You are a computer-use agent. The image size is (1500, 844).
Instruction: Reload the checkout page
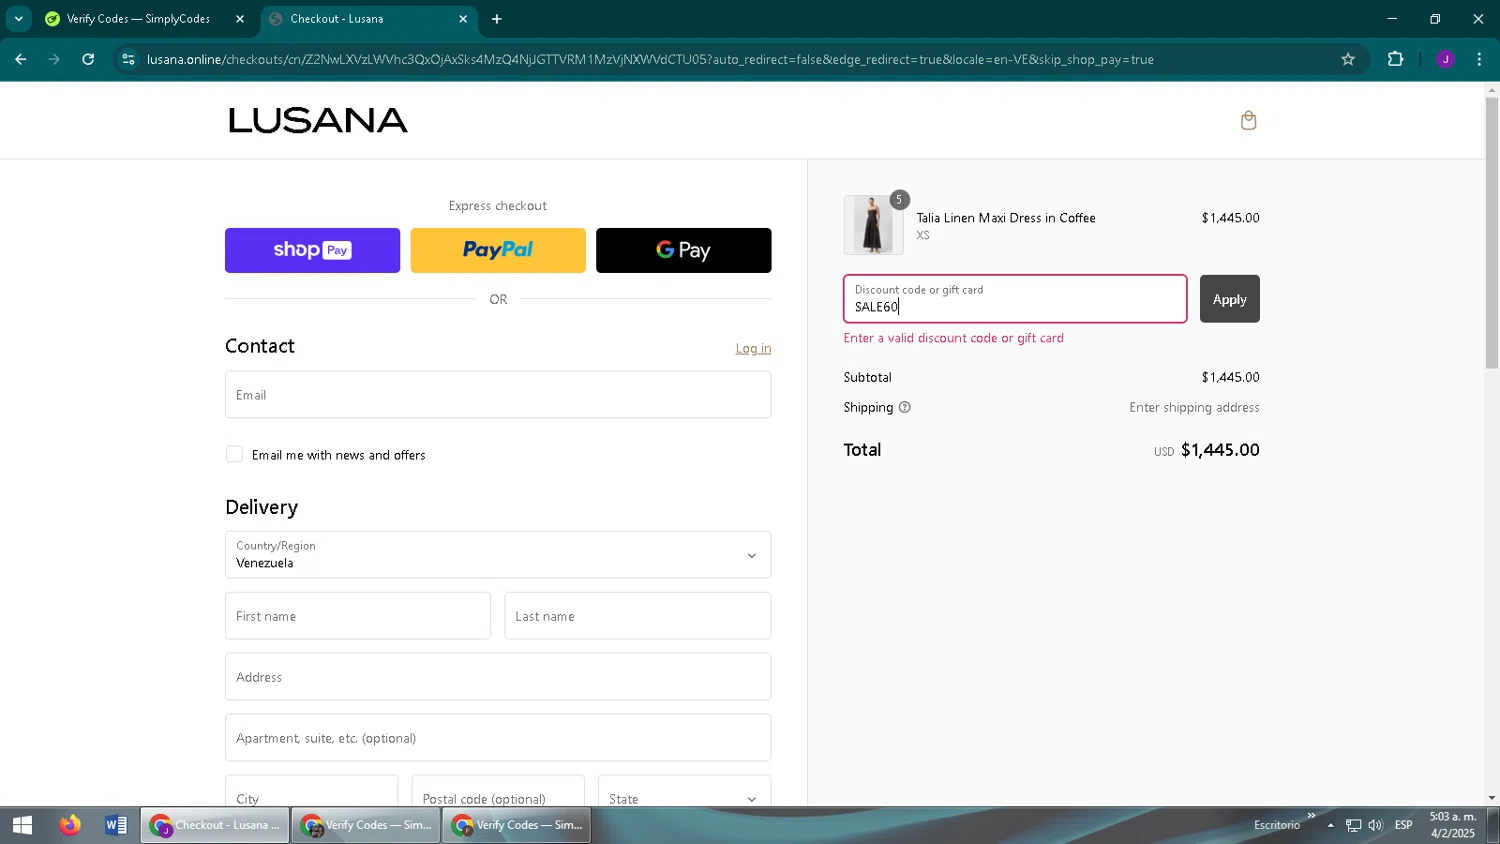coord(88,59)
